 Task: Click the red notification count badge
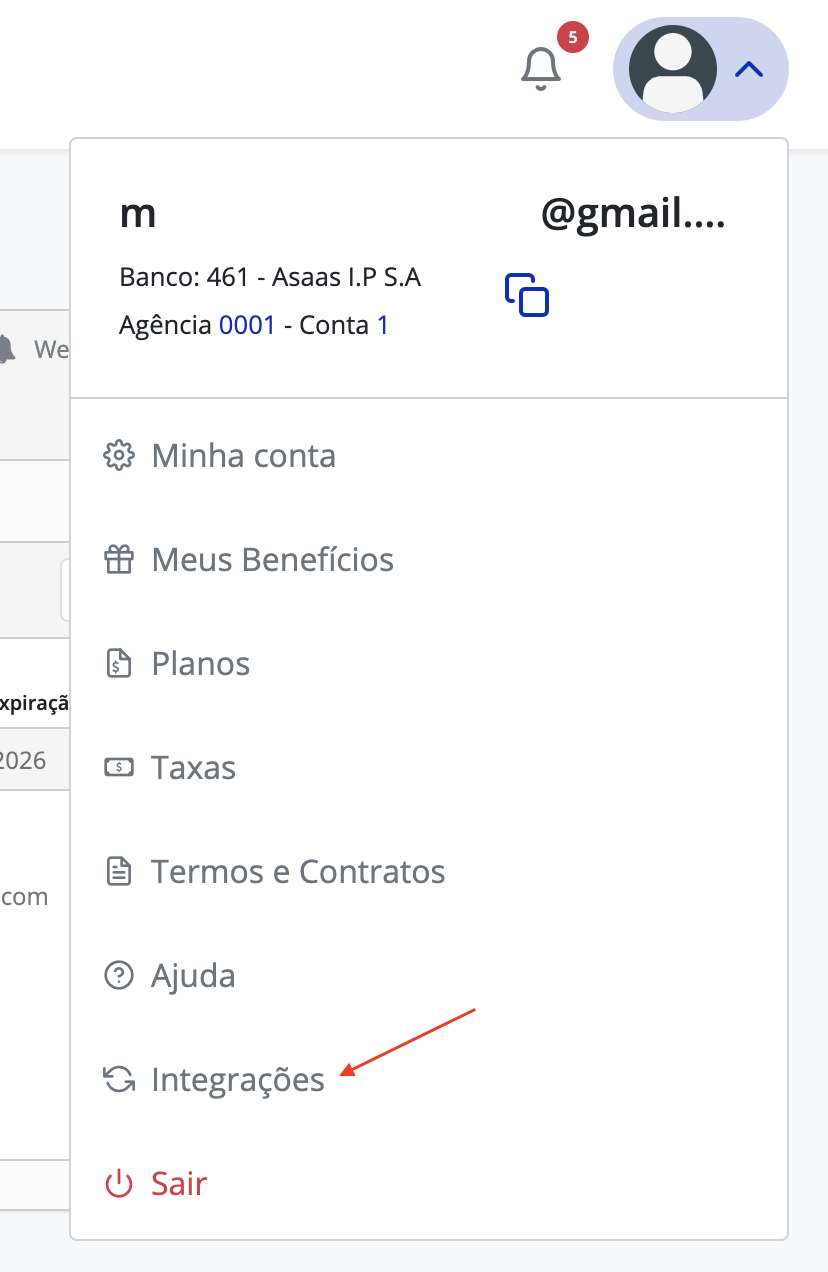pyautogui.click(x=572, y=37)
